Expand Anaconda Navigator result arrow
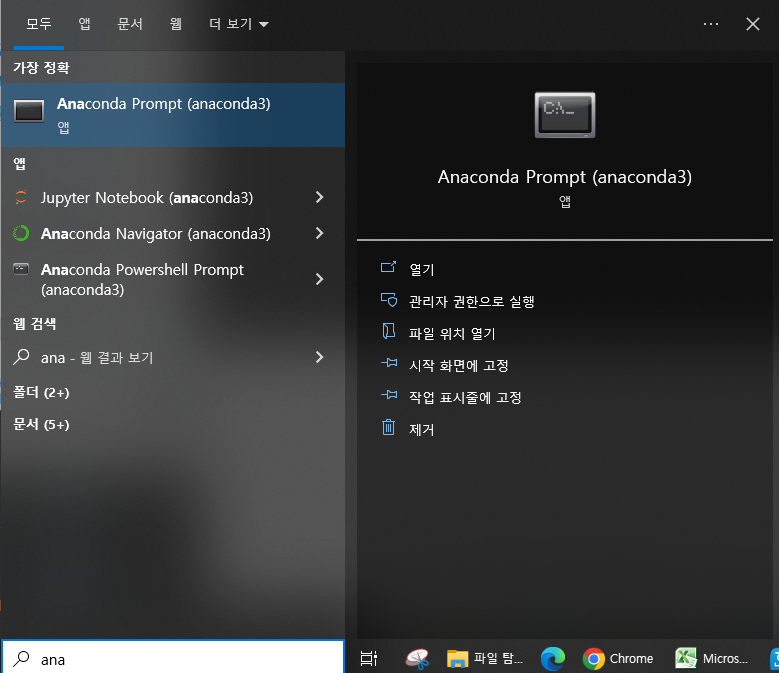The height and width of the screenshot is (673, 779). click(319, 233)
